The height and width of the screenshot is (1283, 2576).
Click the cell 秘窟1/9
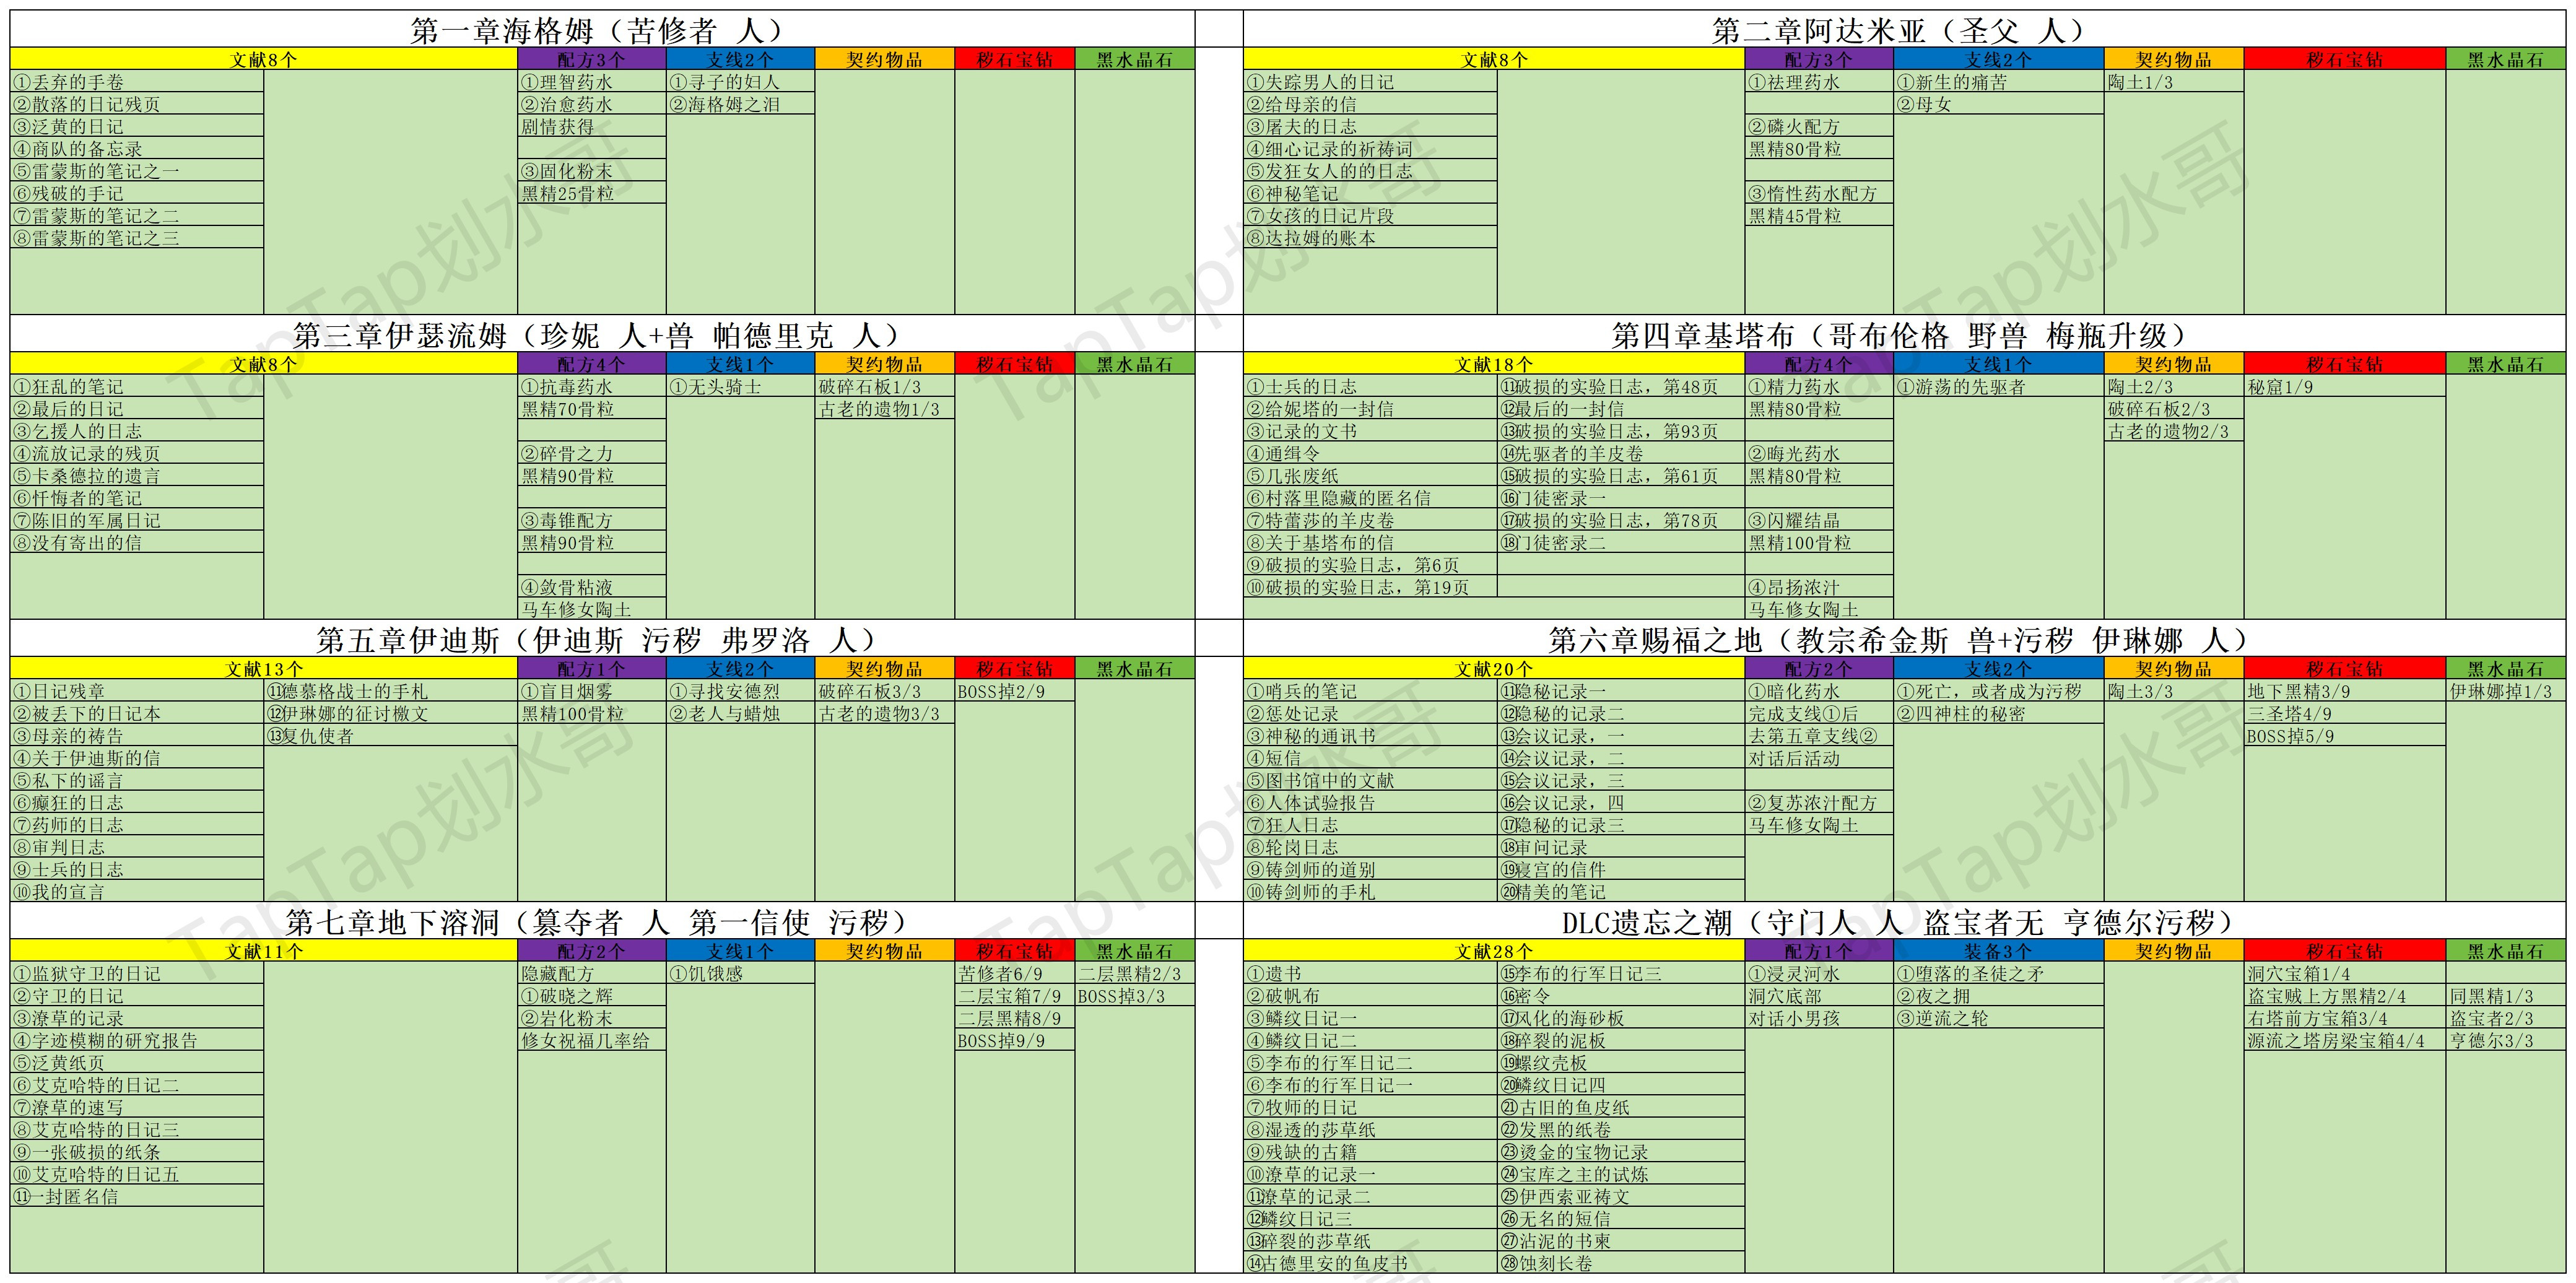pyautogui.click(x=2345, y=386)
